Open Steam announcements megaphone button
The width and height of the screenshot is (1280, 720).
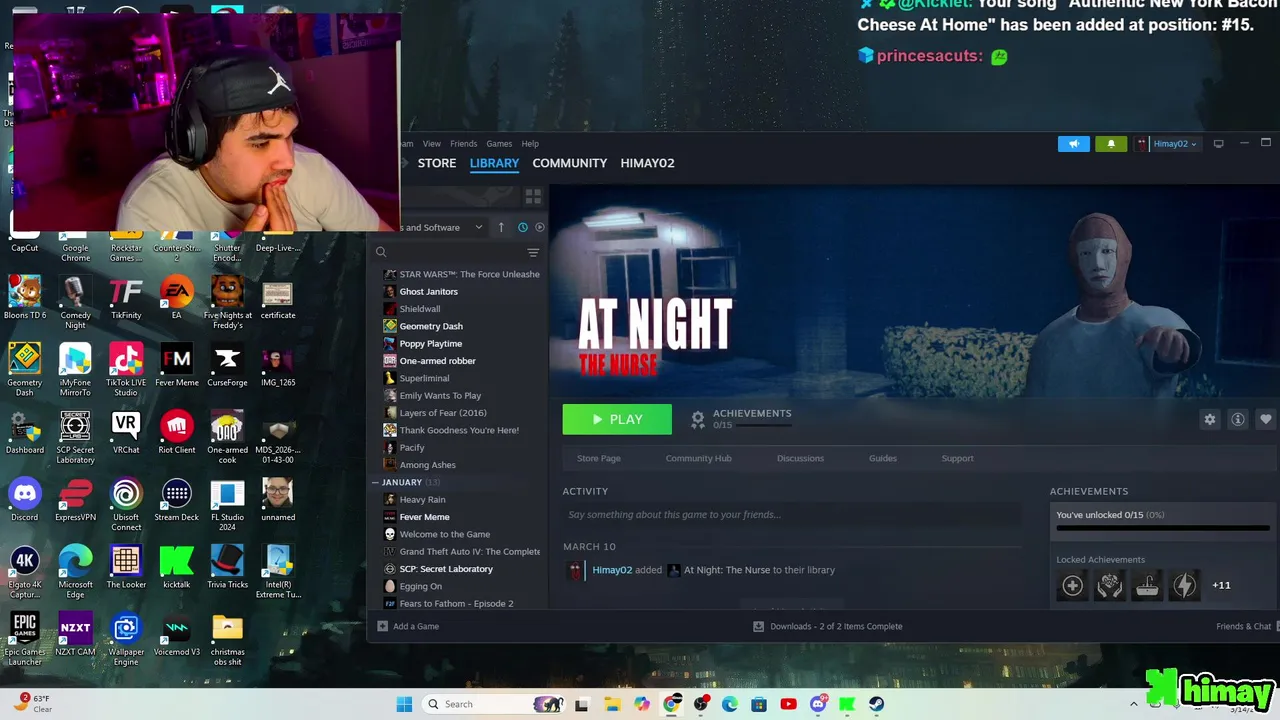click(1073, 144)
